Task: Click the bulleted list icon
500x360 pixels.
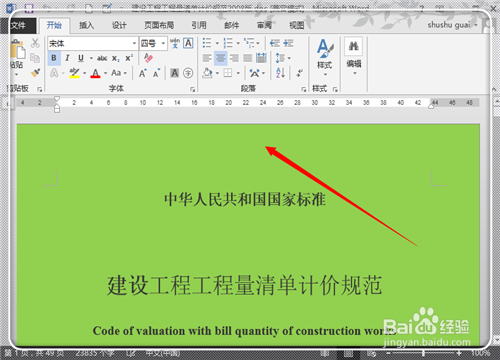Action: pyautogui.click(x=207, y=43)
